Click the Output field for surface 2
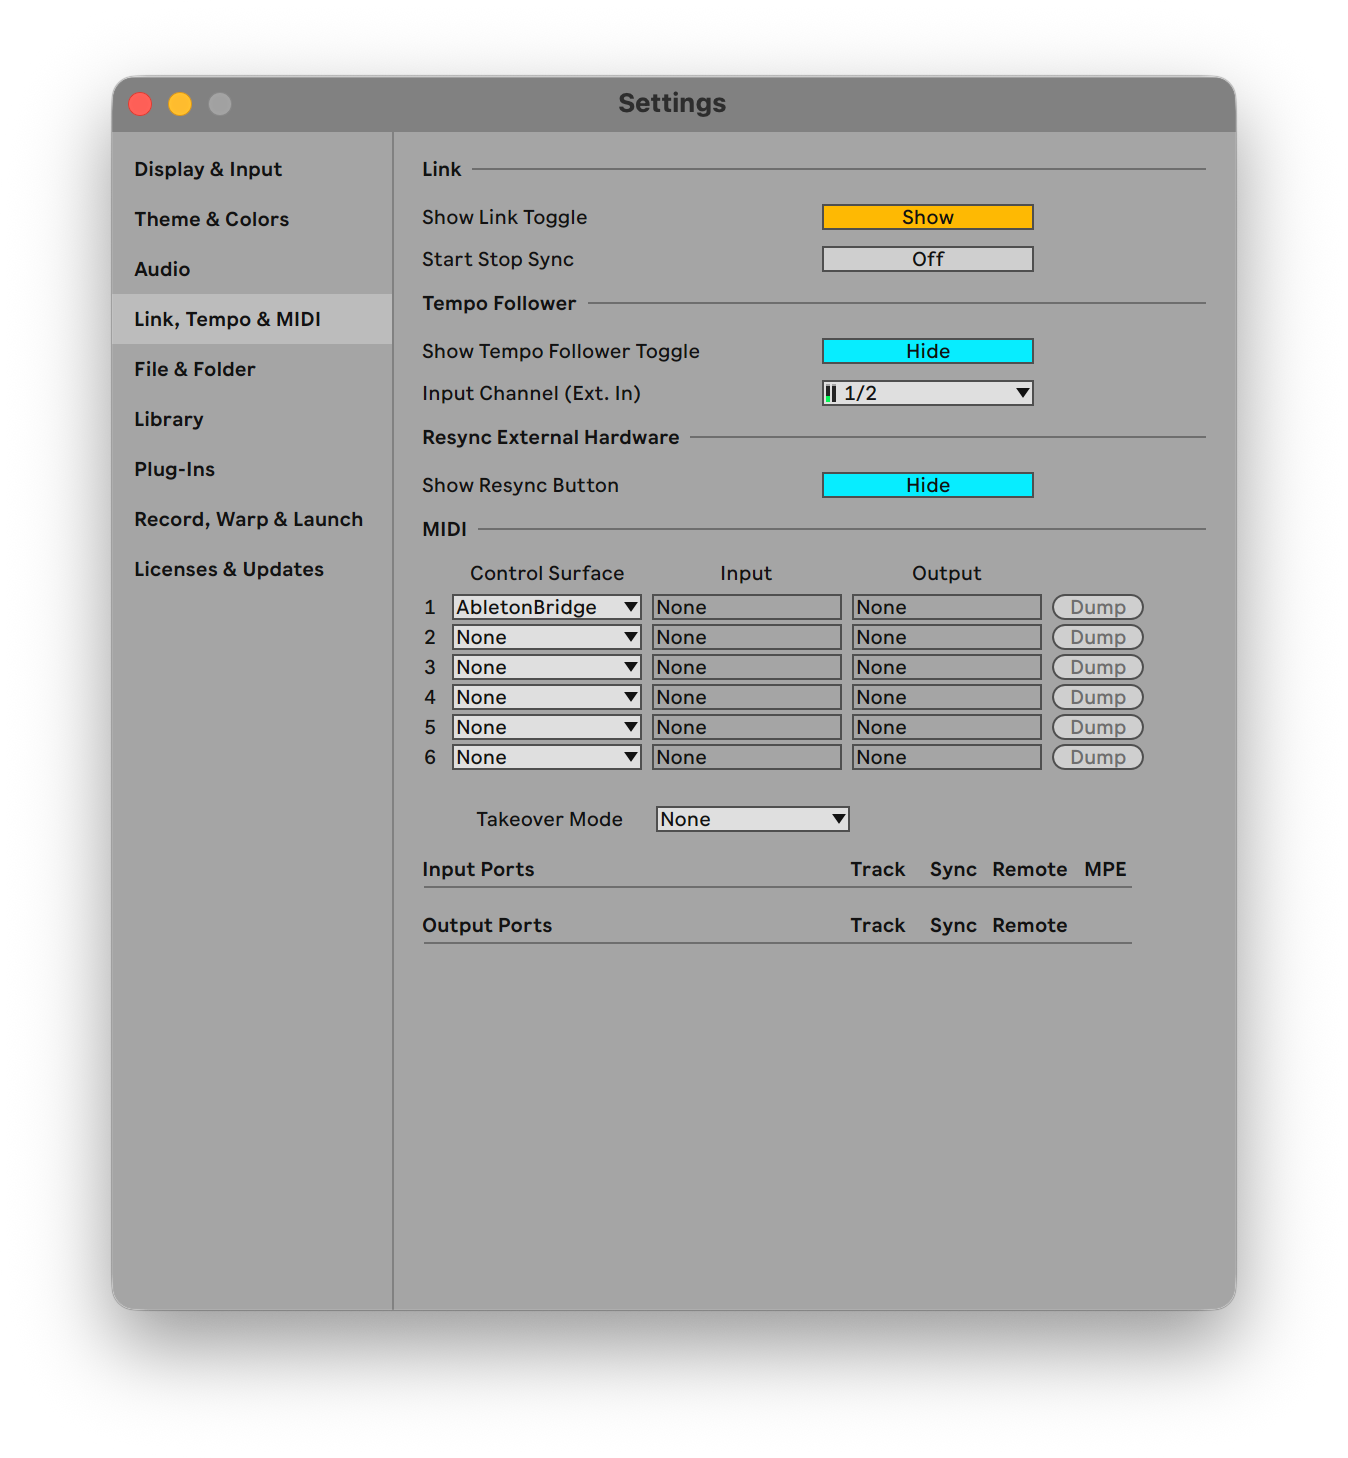This screenshot has height=1458, width=1348. coord(946,637)
